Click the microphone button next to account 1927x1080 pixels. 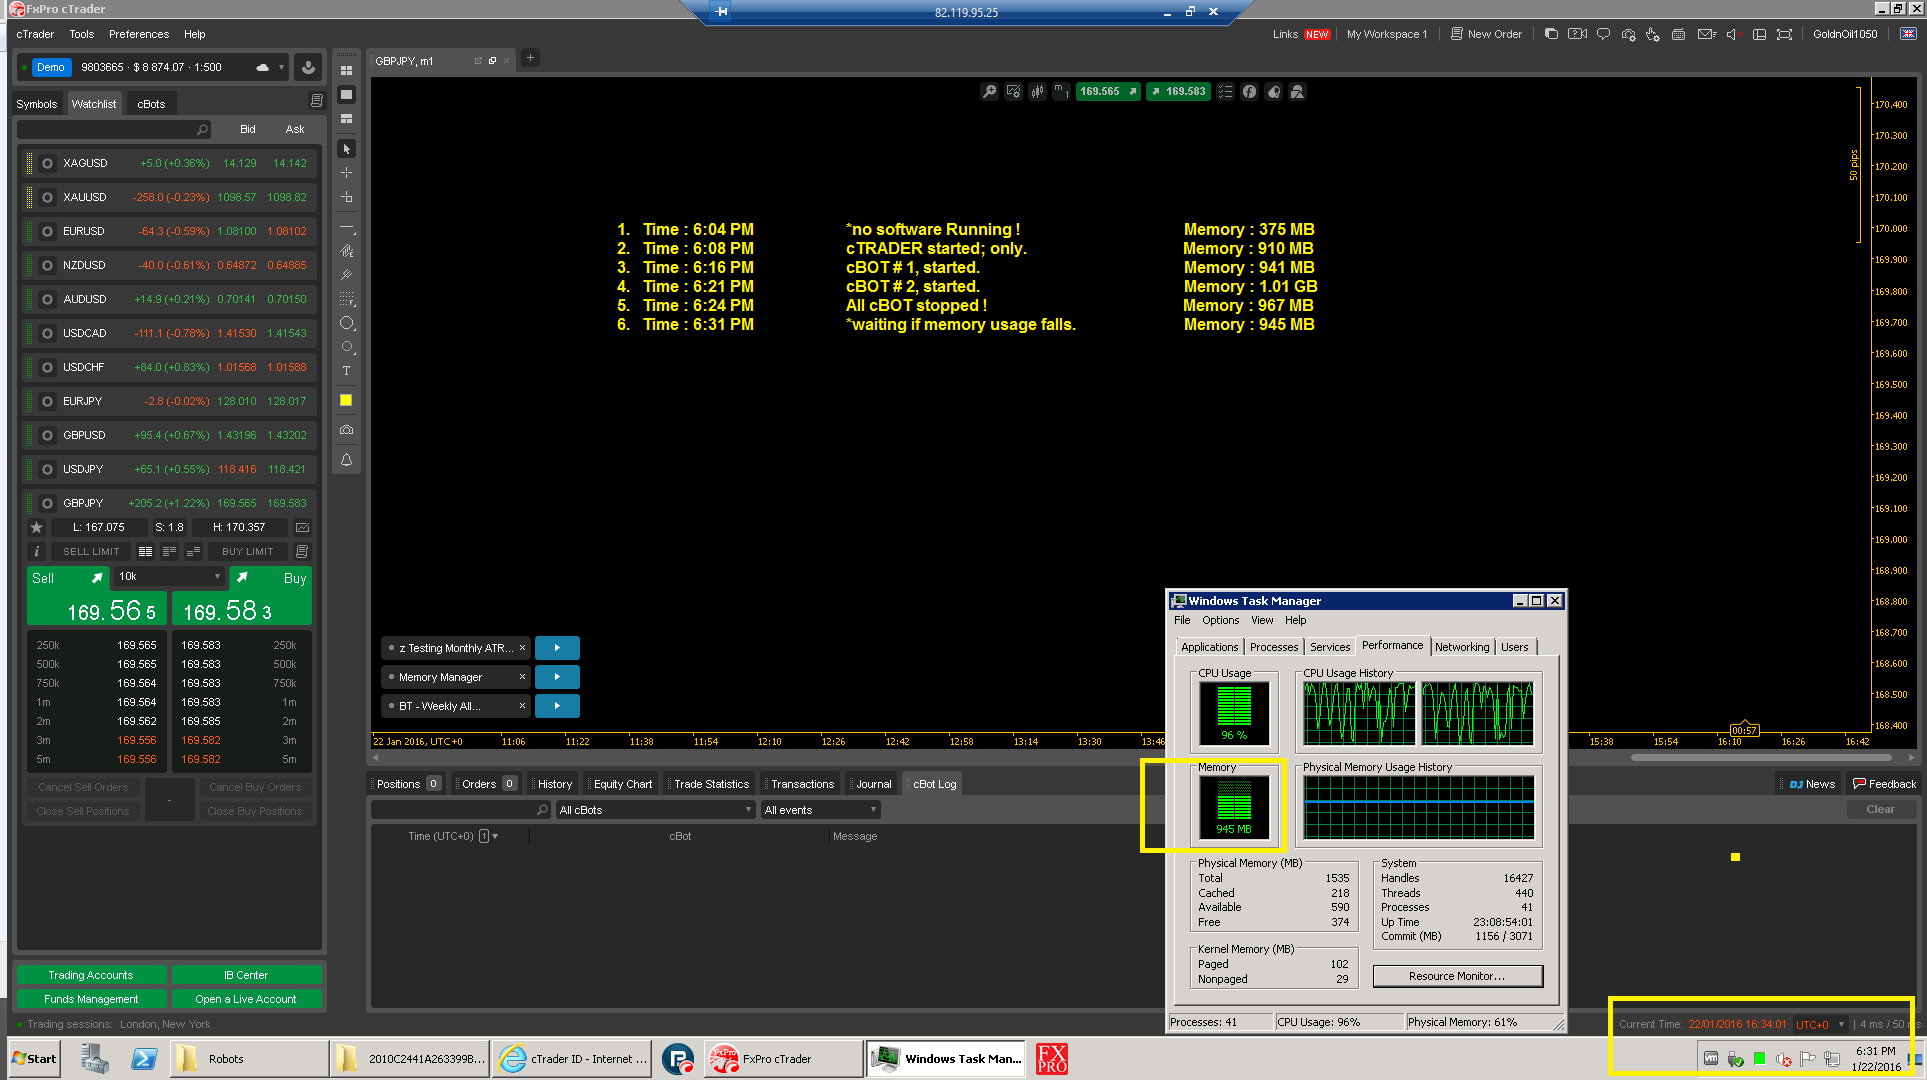pos(308,67)
